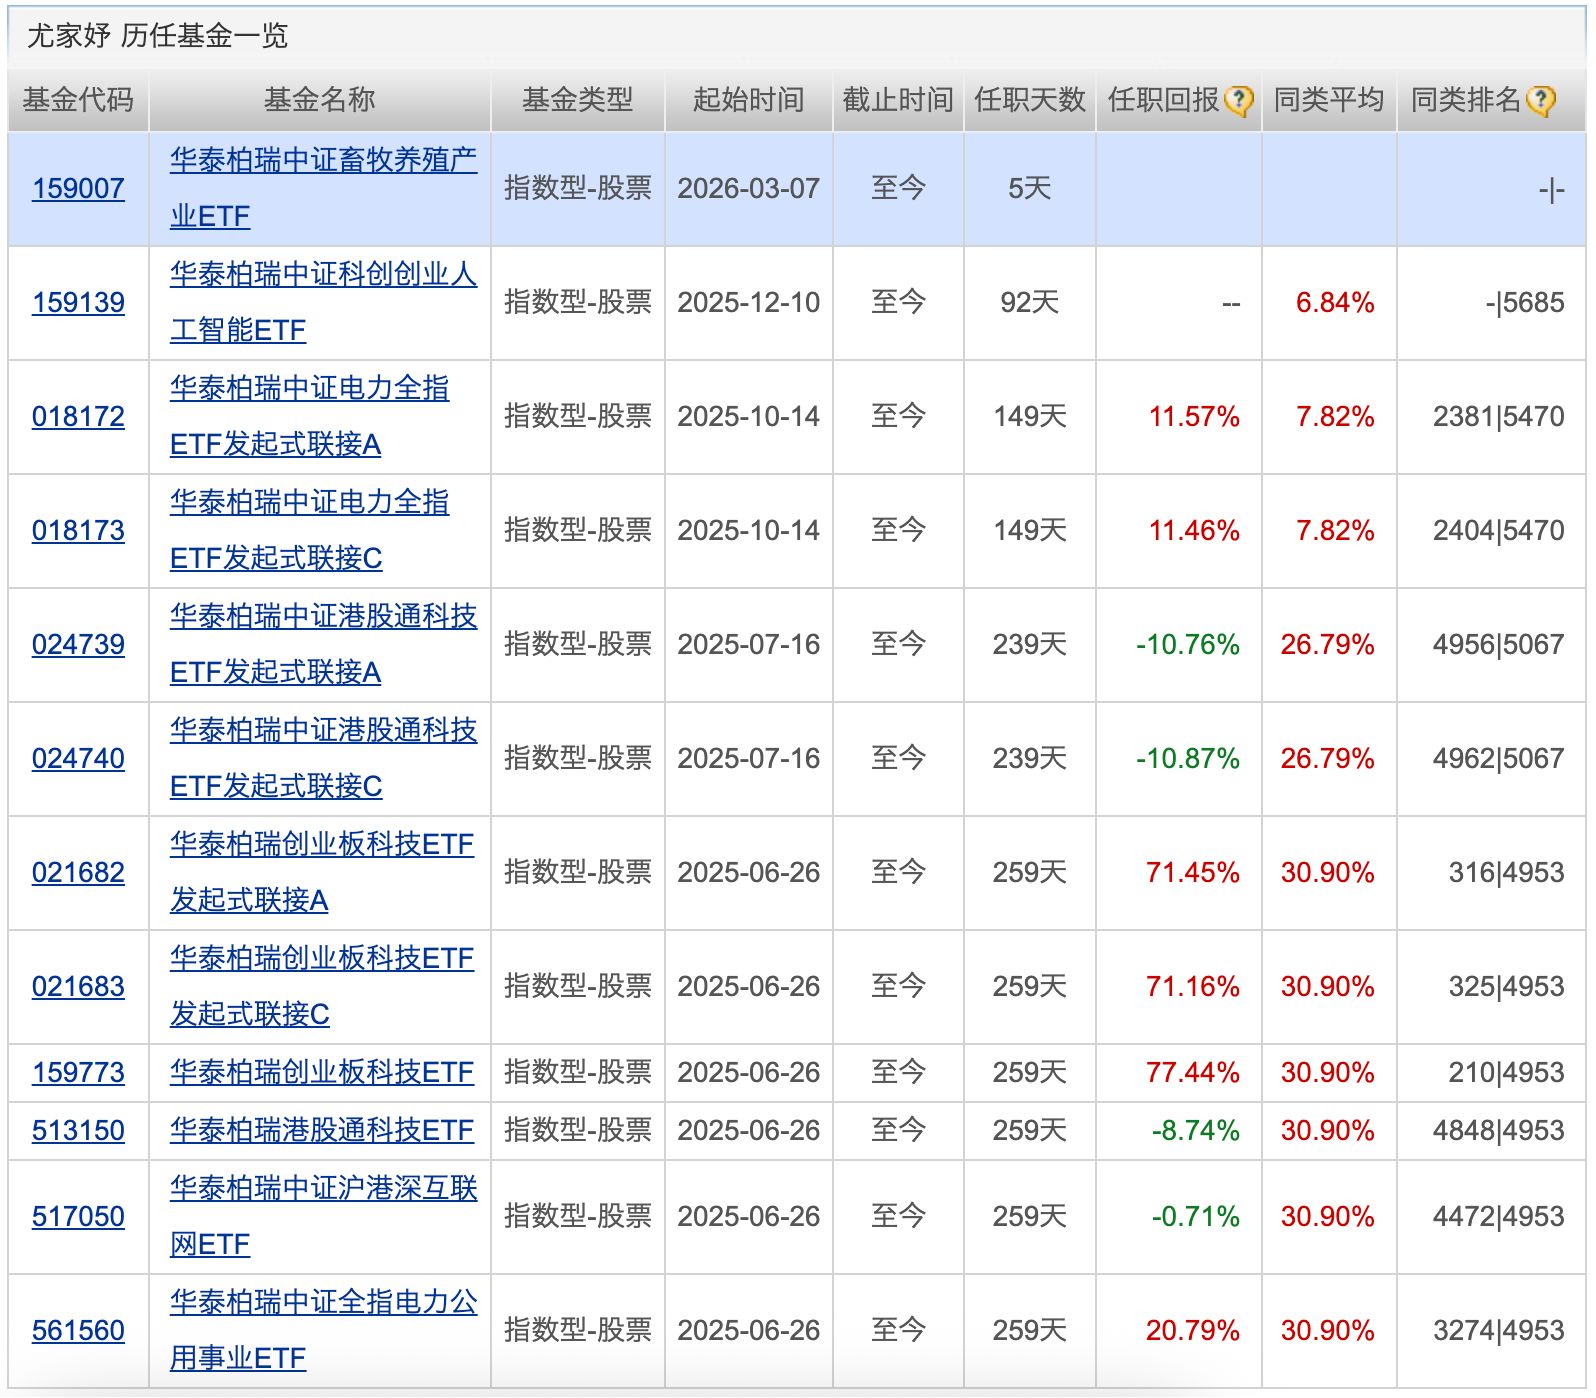Image resolution: width=1596 pixels, height=1398 pixels.
Task: Click fund code 517050
Action: click(x=78, y=1216)
